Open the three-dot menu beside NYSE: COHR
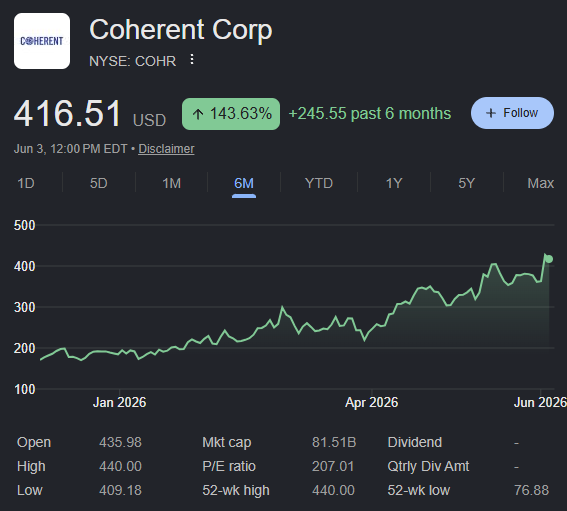 point(192,60)
